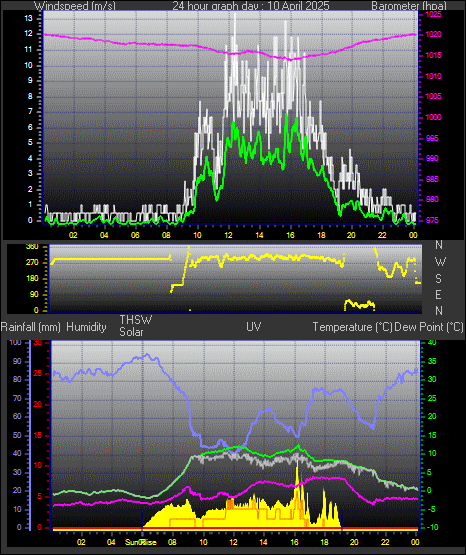Screen dimensions: 466x555
Task: Click hour 12 on windspeed chart time axis
Action: [x=228, y=235]
